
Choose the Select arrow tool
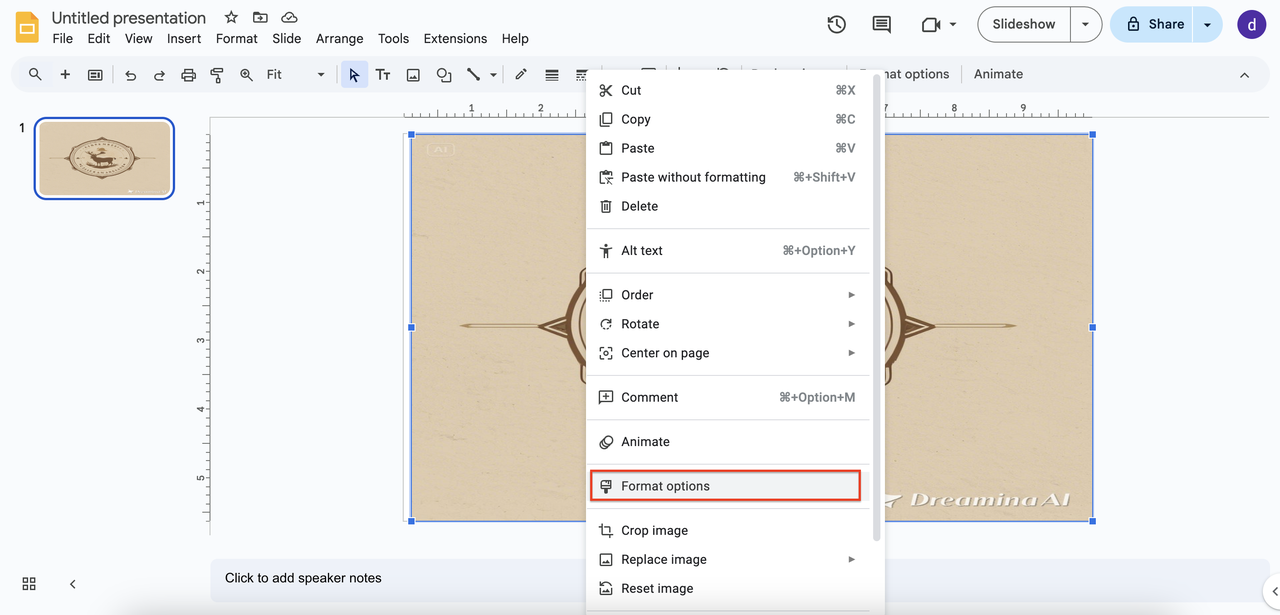point(354,74)
